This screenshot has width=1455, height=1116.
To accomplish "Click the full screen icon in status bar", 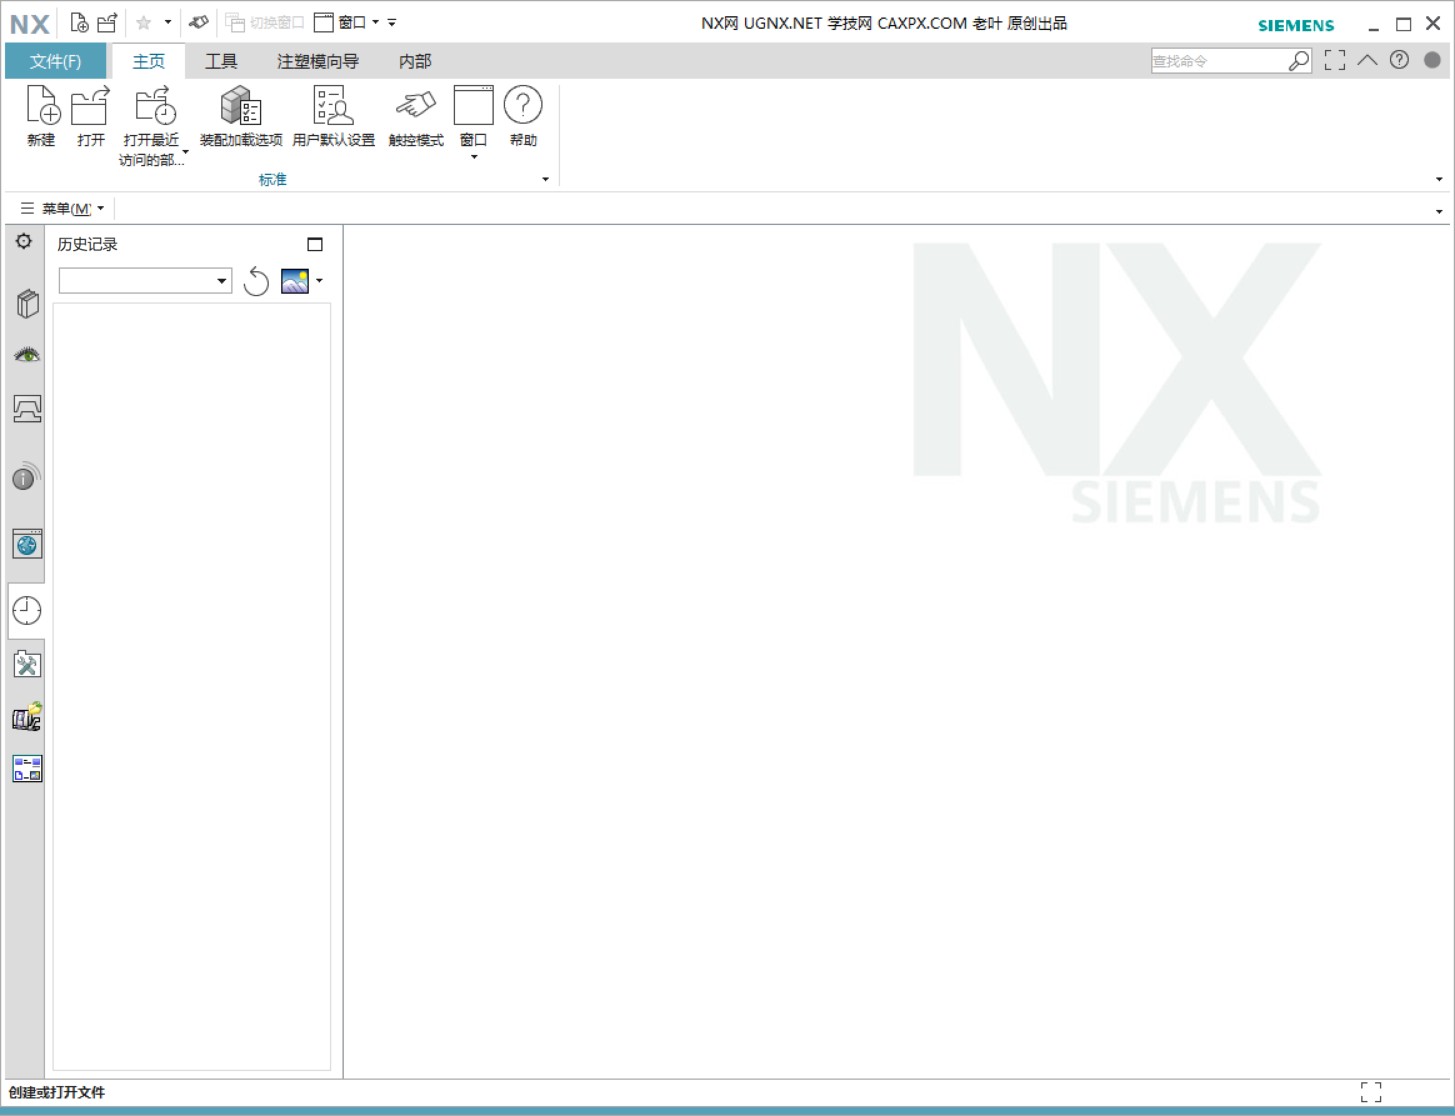I will pos(1371,1092).
